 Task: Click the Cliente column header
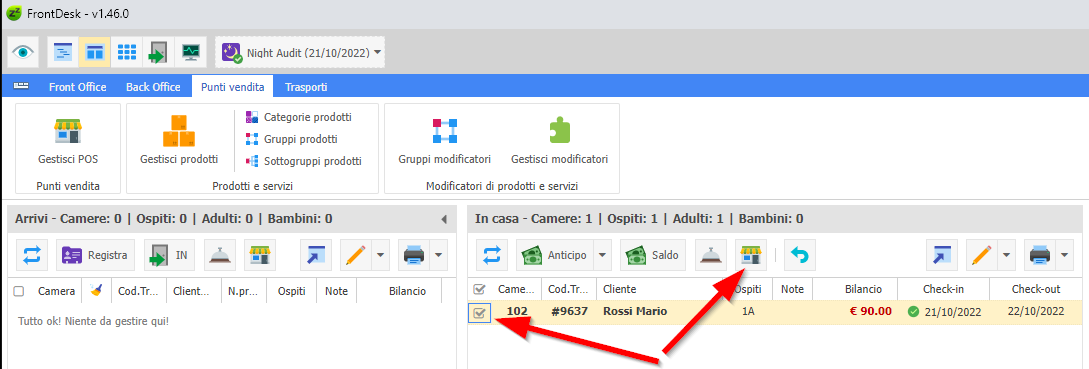click(x=620, y=289)
